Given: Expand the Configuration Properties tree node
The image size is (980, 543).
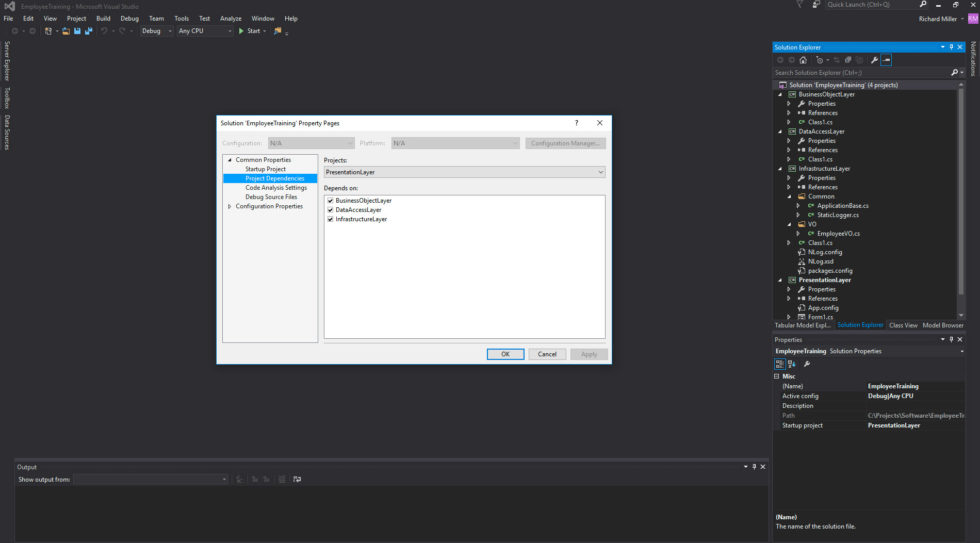Looking at the screenshot, I should 230,206.
